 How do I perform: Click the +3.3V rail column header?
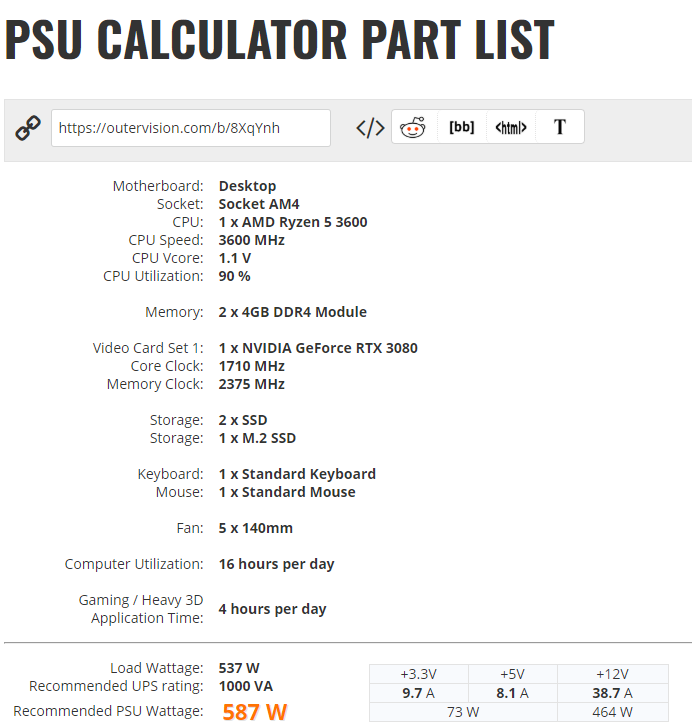pyautogui.click(x=418, y=674)
